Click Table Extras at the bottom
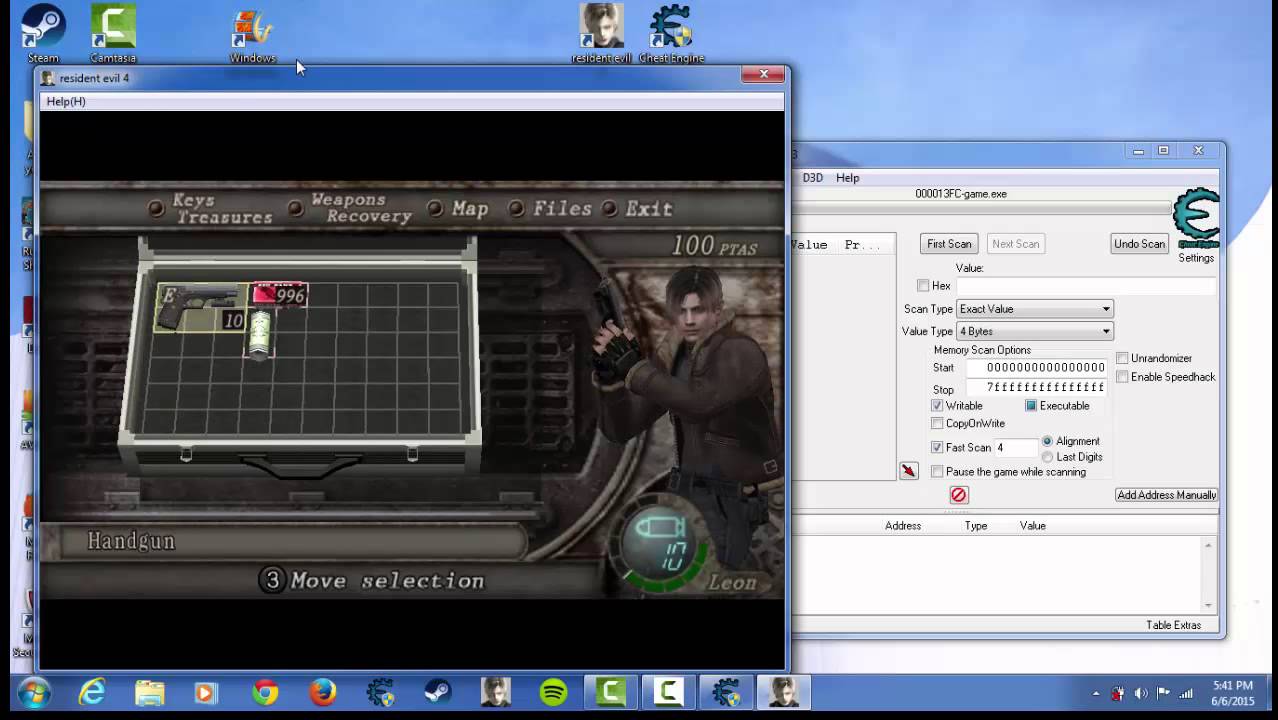This screenshot has width=1278, height=720. 1173,625
